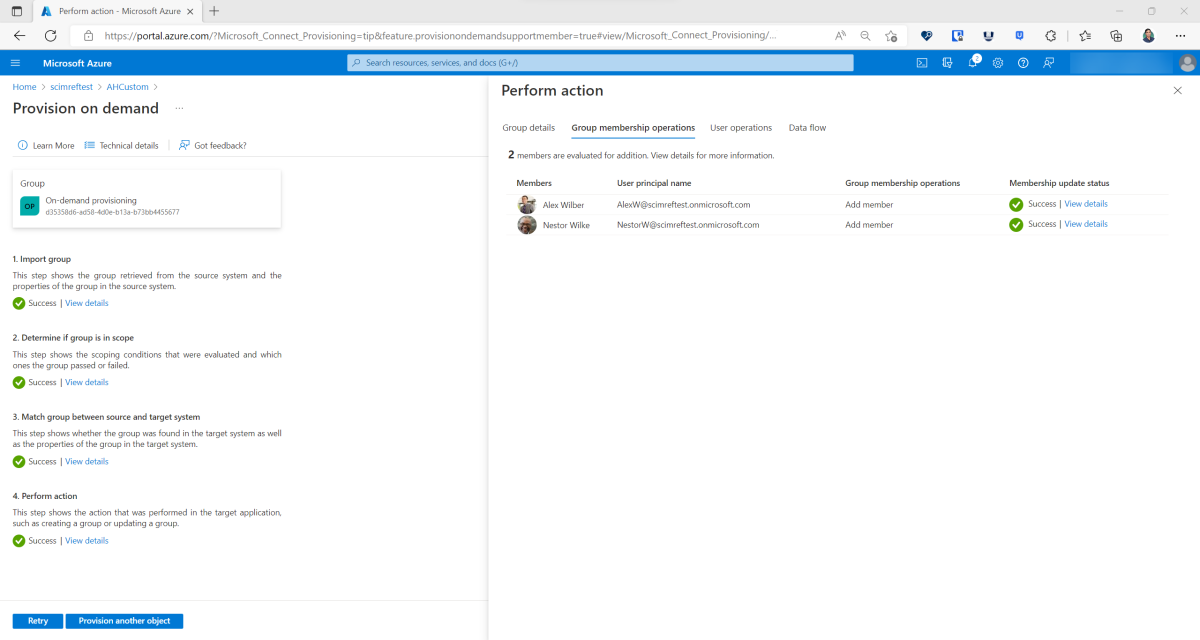Click the Membership update status column header
The width and height of the screenshot is (1200, 640).
coord(1059,183)
